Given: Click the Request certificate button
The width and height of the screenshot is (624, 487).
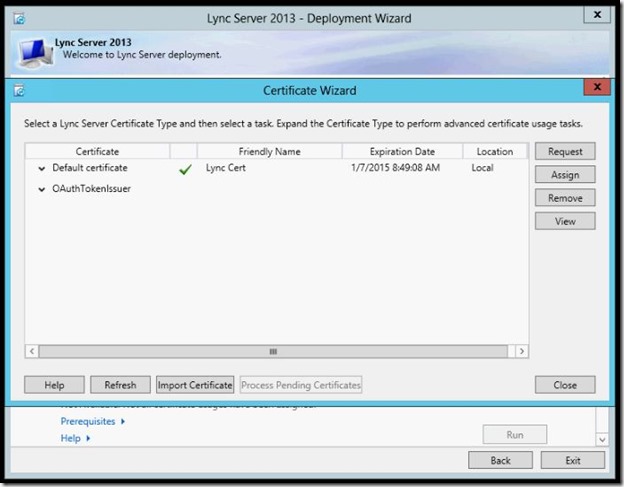Looking at the screenshot, I should (565, 151).
